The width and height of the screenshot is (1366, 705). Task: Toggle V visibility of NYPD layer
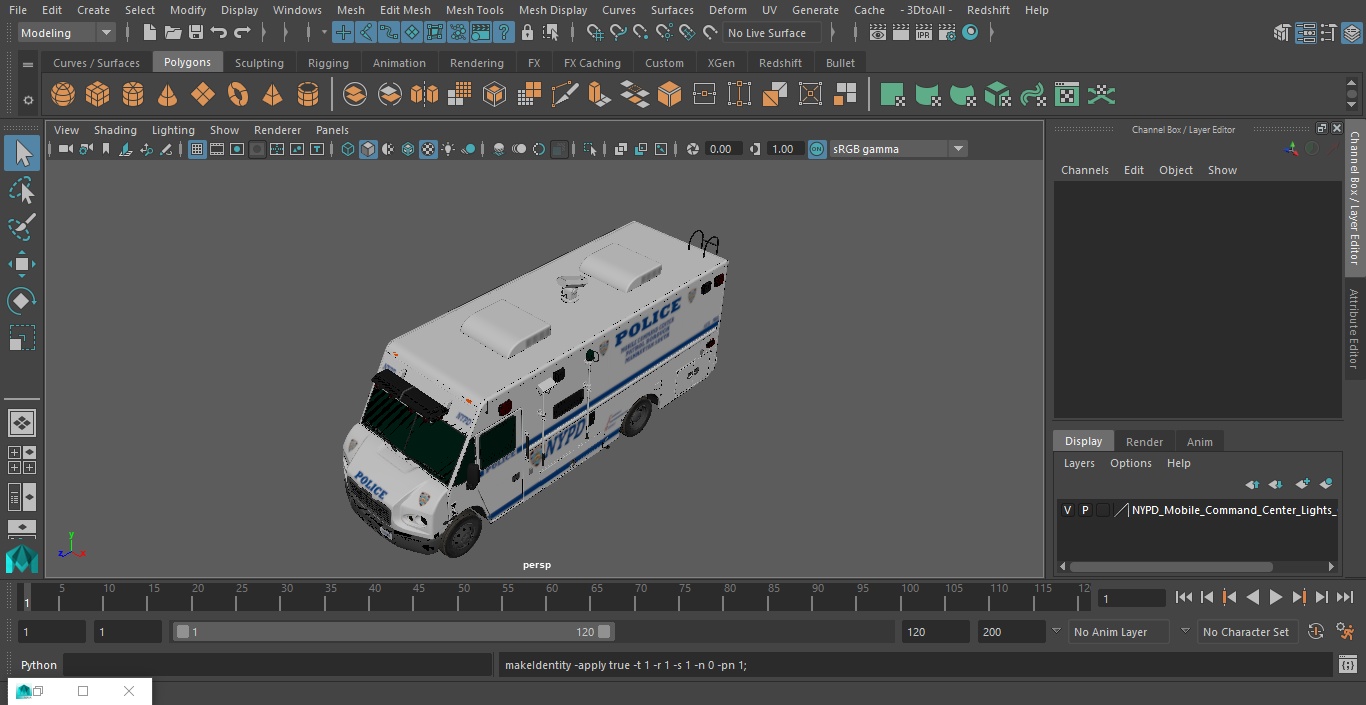click(1067, 510)
